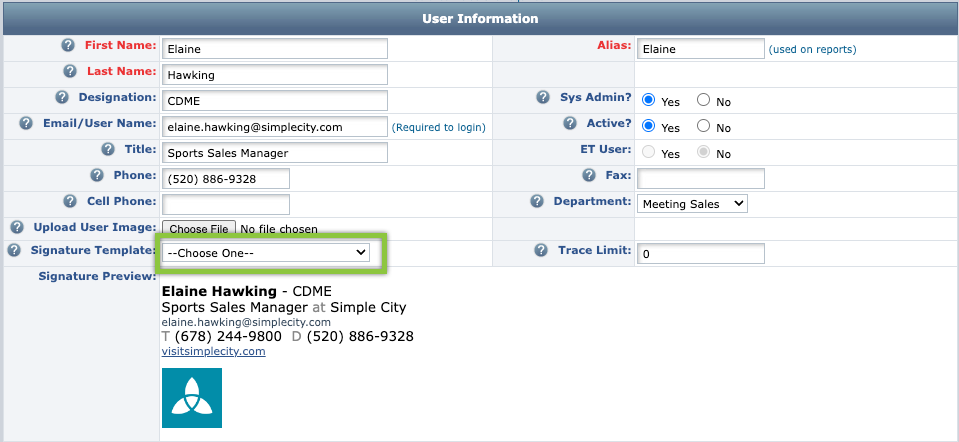Click Choose File to upload image
Viewport: 959px width, 442px height.
[x=199, y=229]
